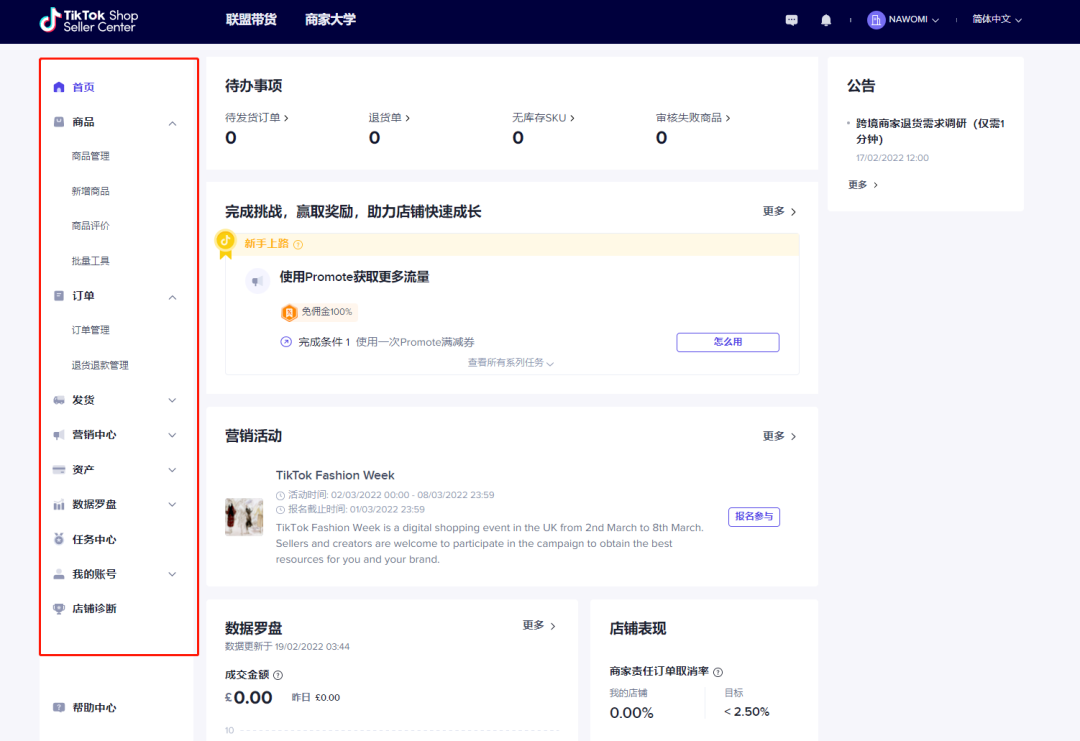Click the £0.00 成交金额 value
1080x741 pixels.
[249, 698]
